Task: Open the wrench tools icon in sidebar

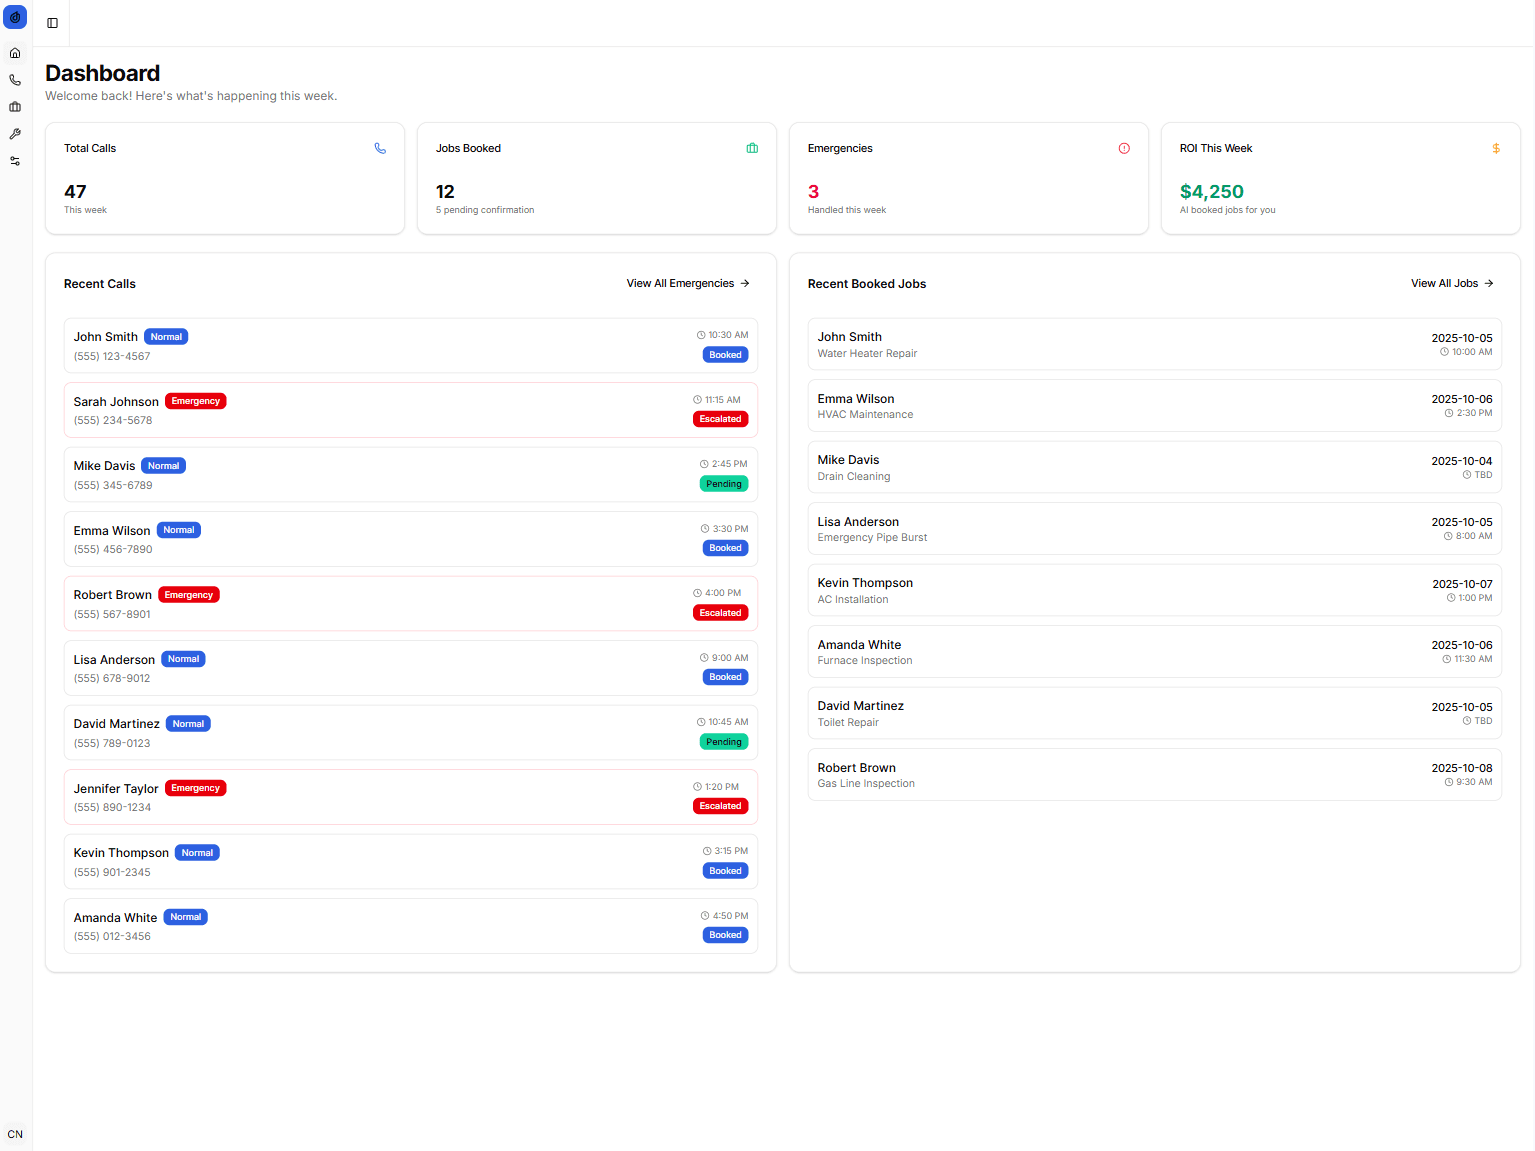Action: click(x=15, y=134)
